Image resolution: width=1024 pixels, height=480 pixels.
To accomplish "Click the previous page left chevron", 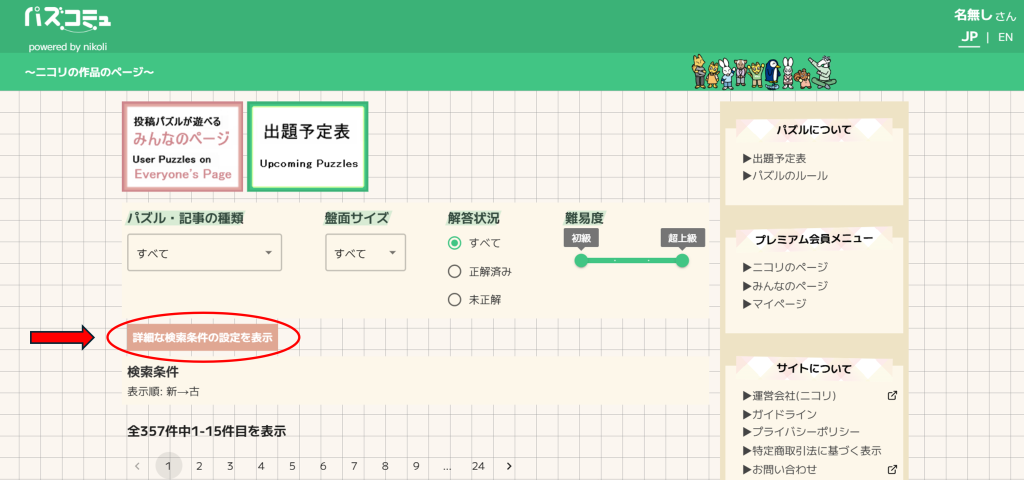I will point(137,466).
